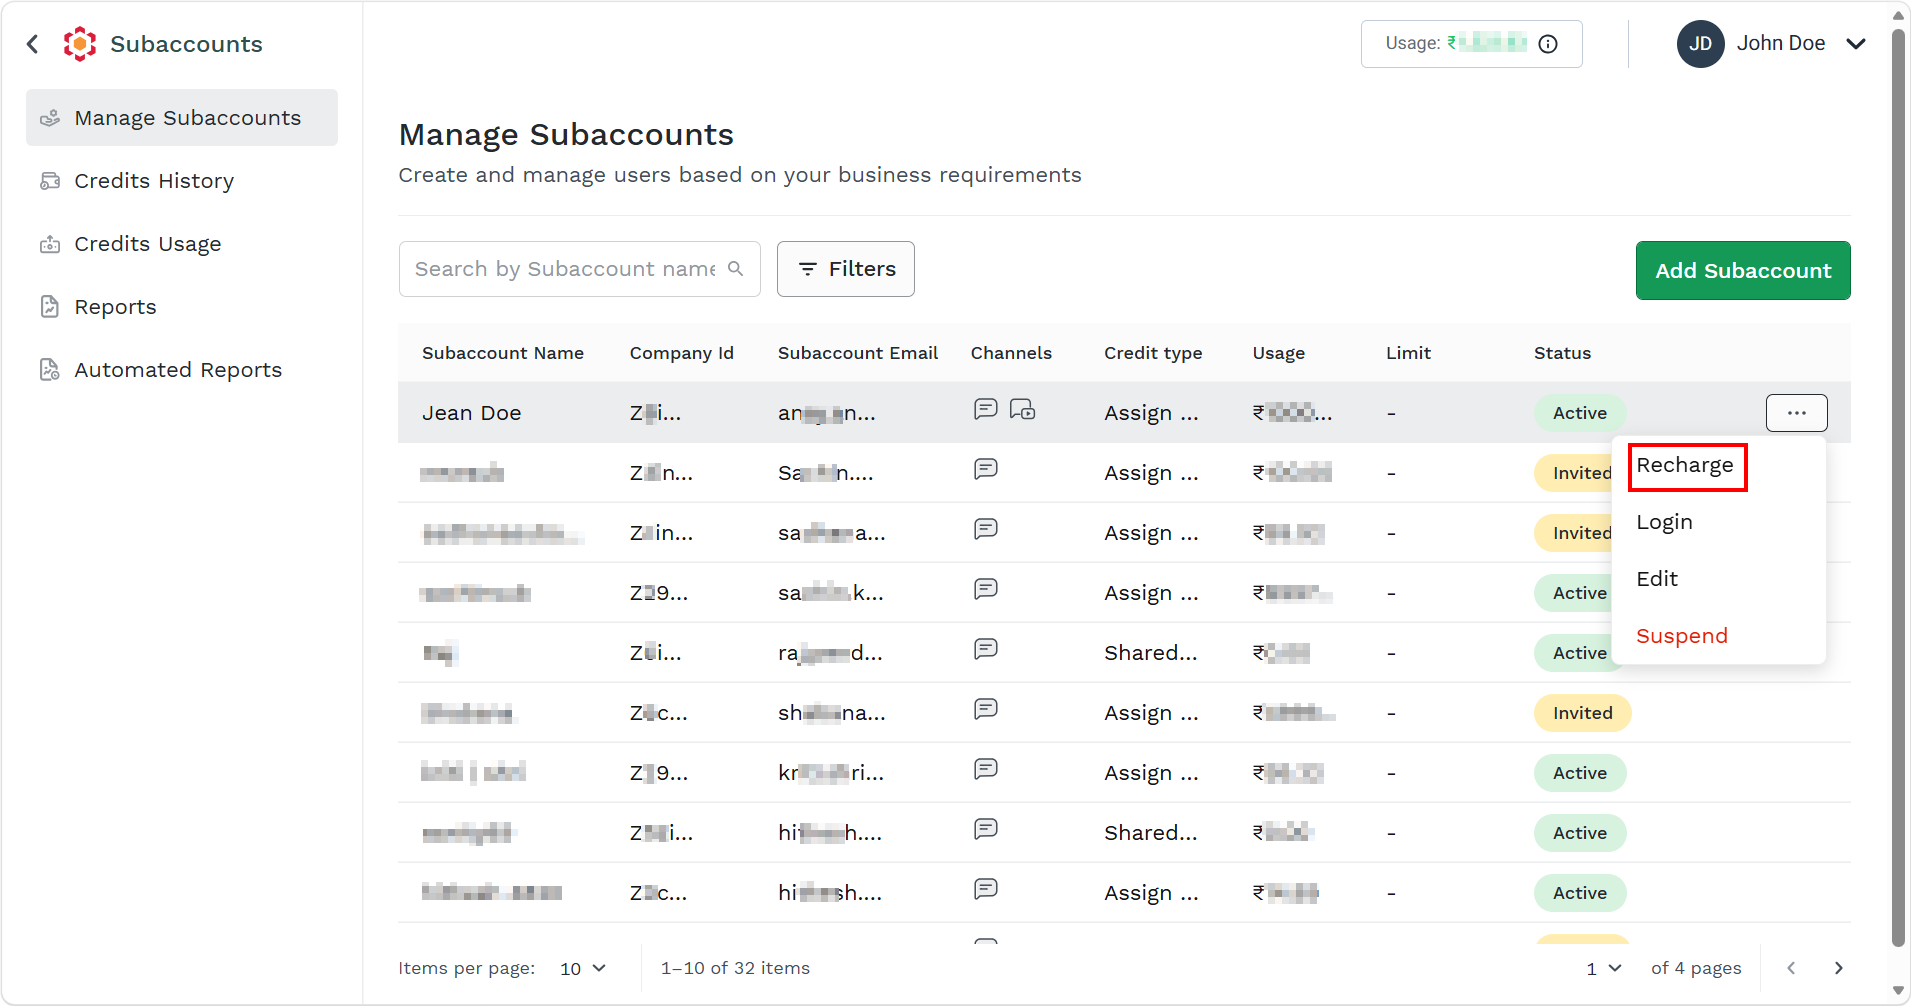1912x1007 pixels.
Task: Click the last visible Active status badge
Action: click(x=1580, y=893)
